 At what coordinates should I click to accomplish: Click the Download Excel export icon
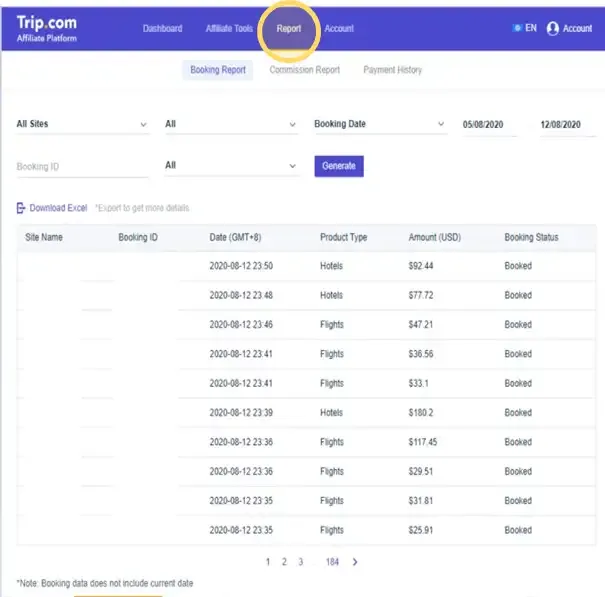click(x=21, y=208)
